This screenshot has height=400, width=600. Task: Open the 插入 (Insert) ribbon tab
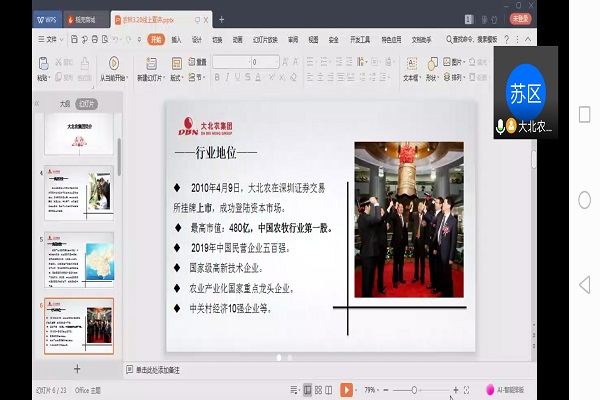click(x=176, y=39)
